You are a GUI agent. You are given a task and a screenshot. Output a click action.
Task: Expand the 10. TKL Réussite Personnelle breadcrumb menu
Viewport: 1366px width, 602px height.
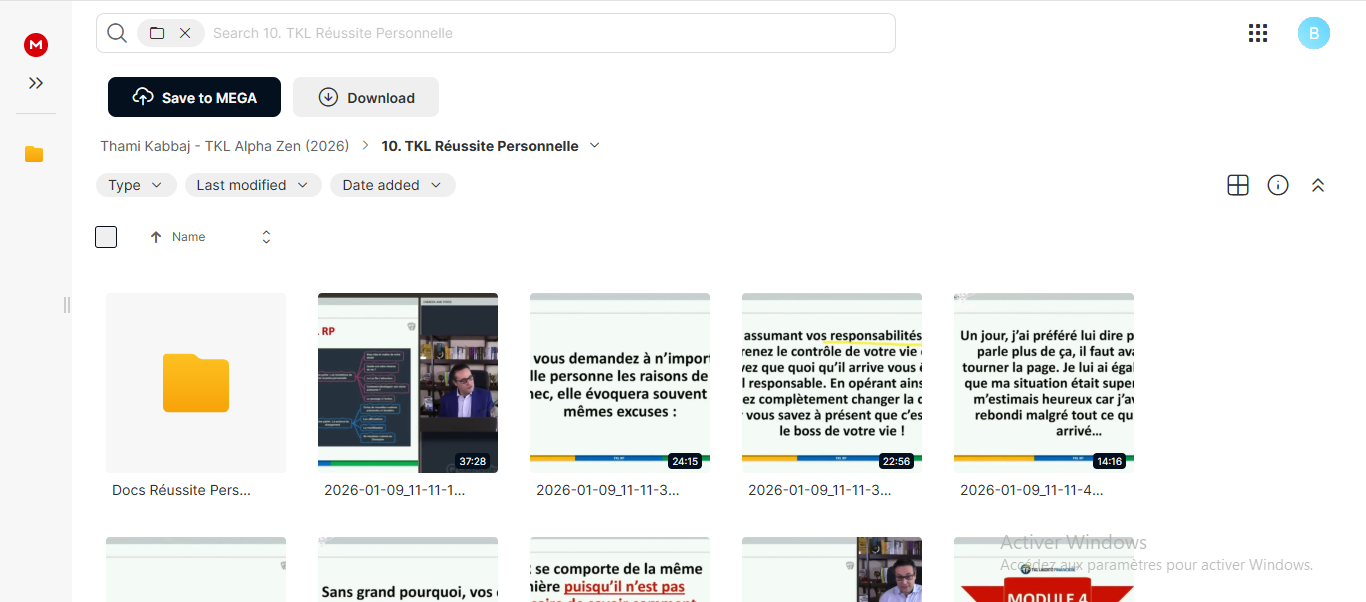(x=595, y=145)
